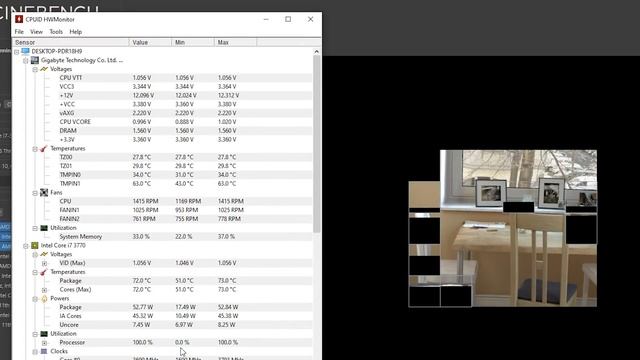
Task: Click the Fans icon
Action: [x=44, y=192]
